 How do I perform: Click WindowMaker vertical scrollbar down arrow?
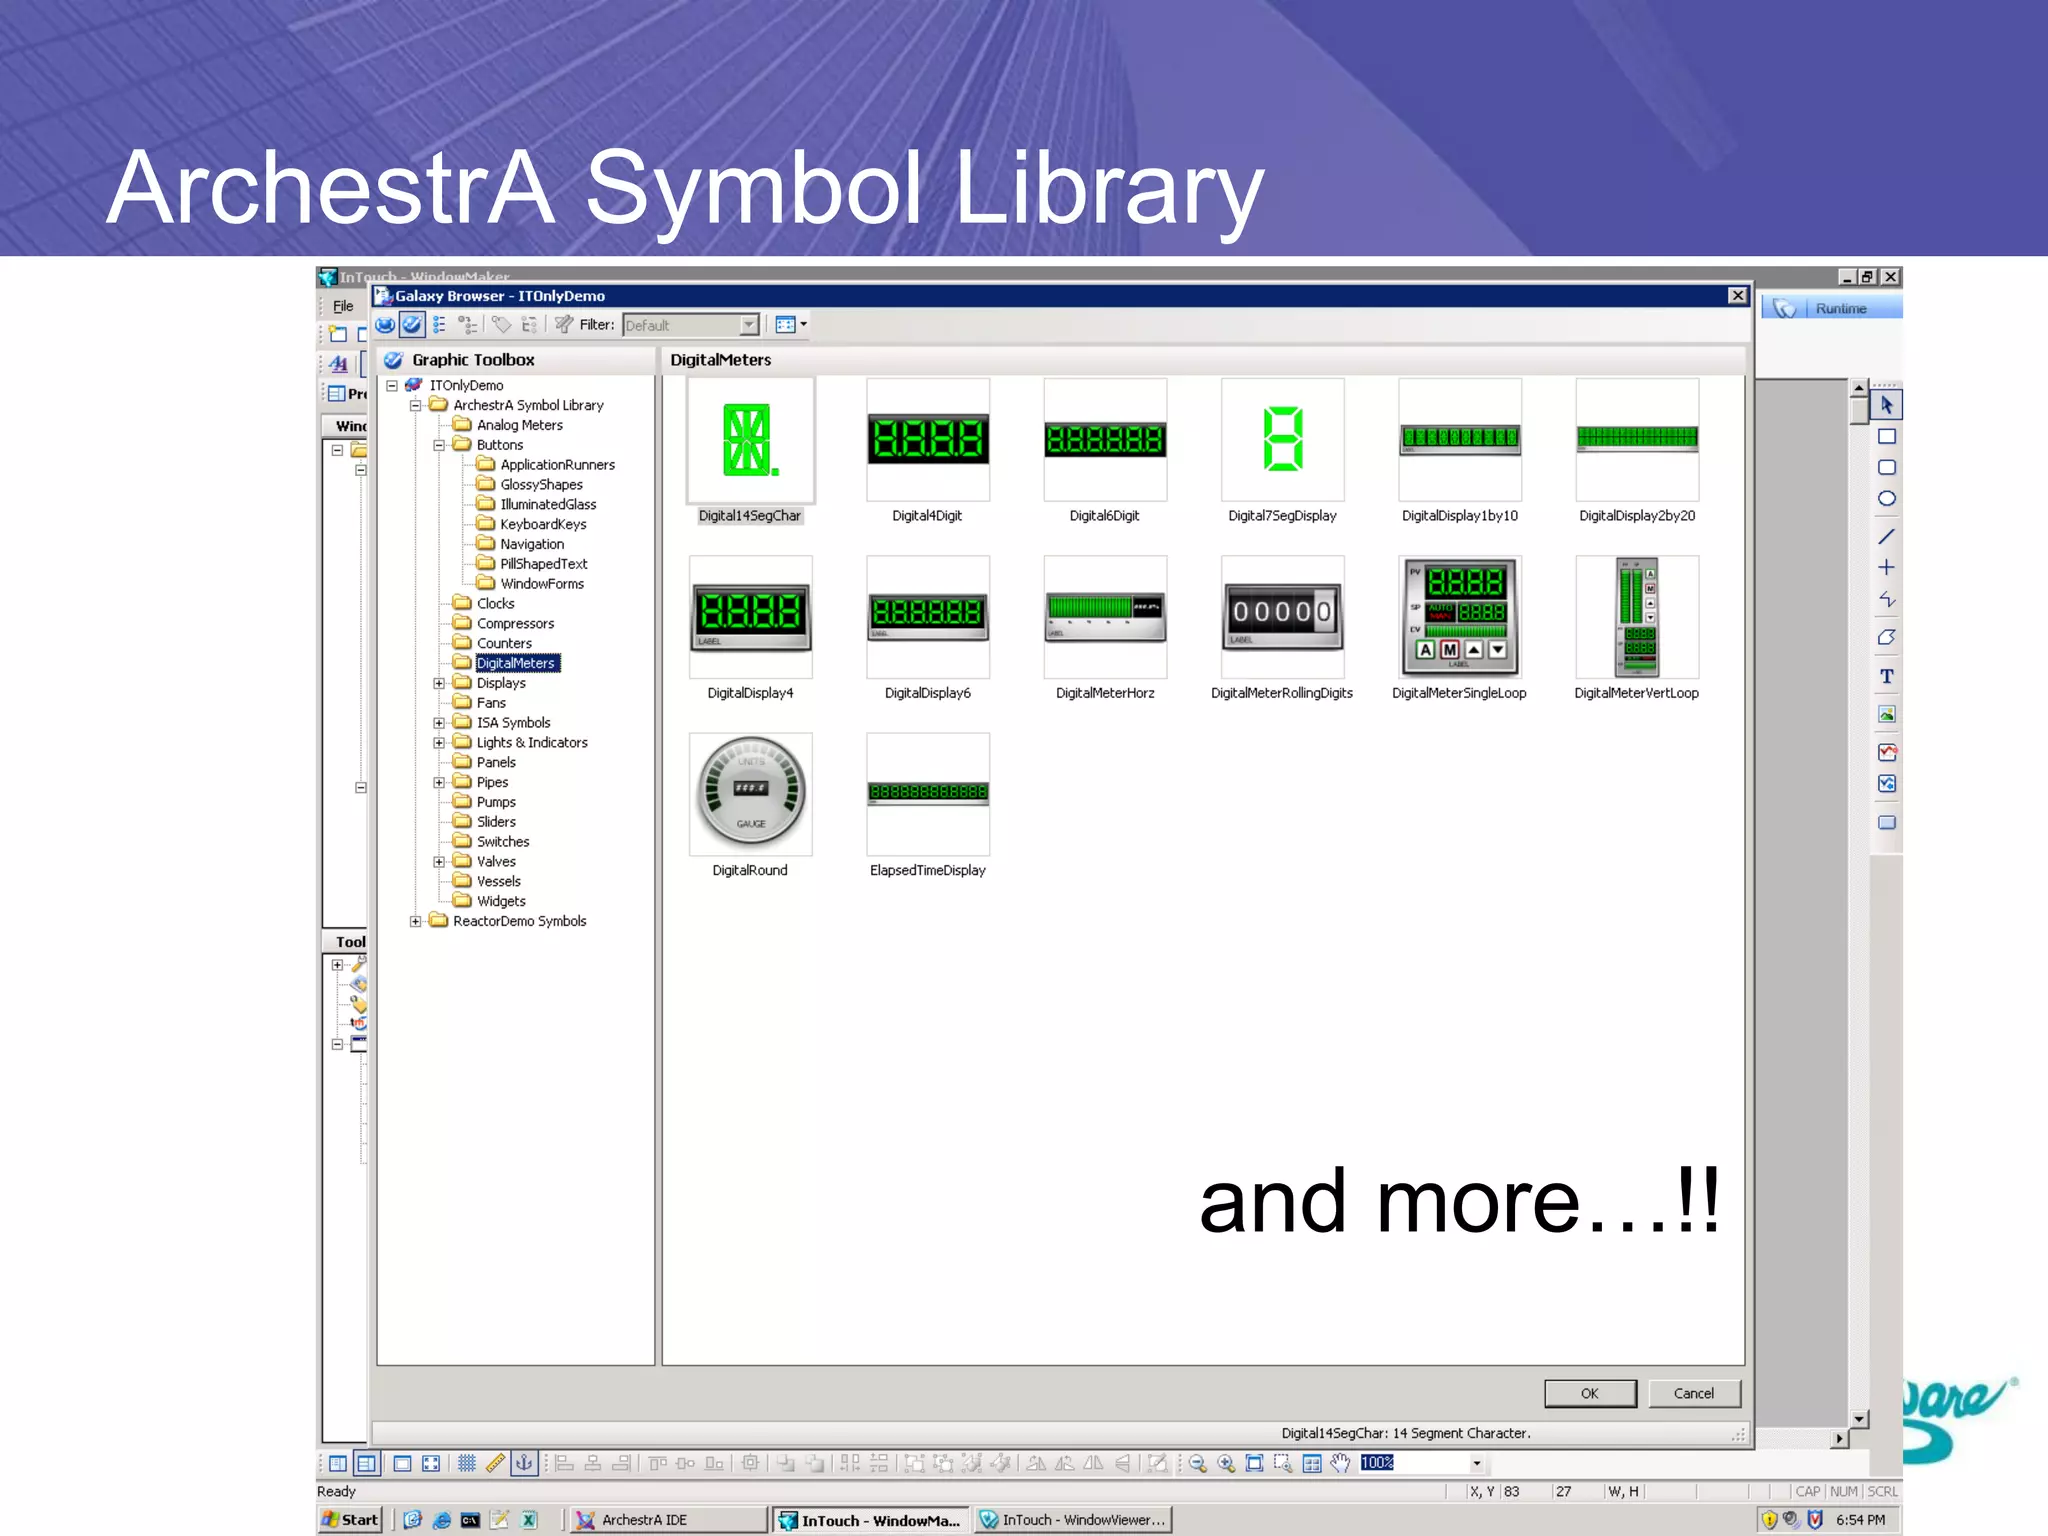point(1859,1418)
